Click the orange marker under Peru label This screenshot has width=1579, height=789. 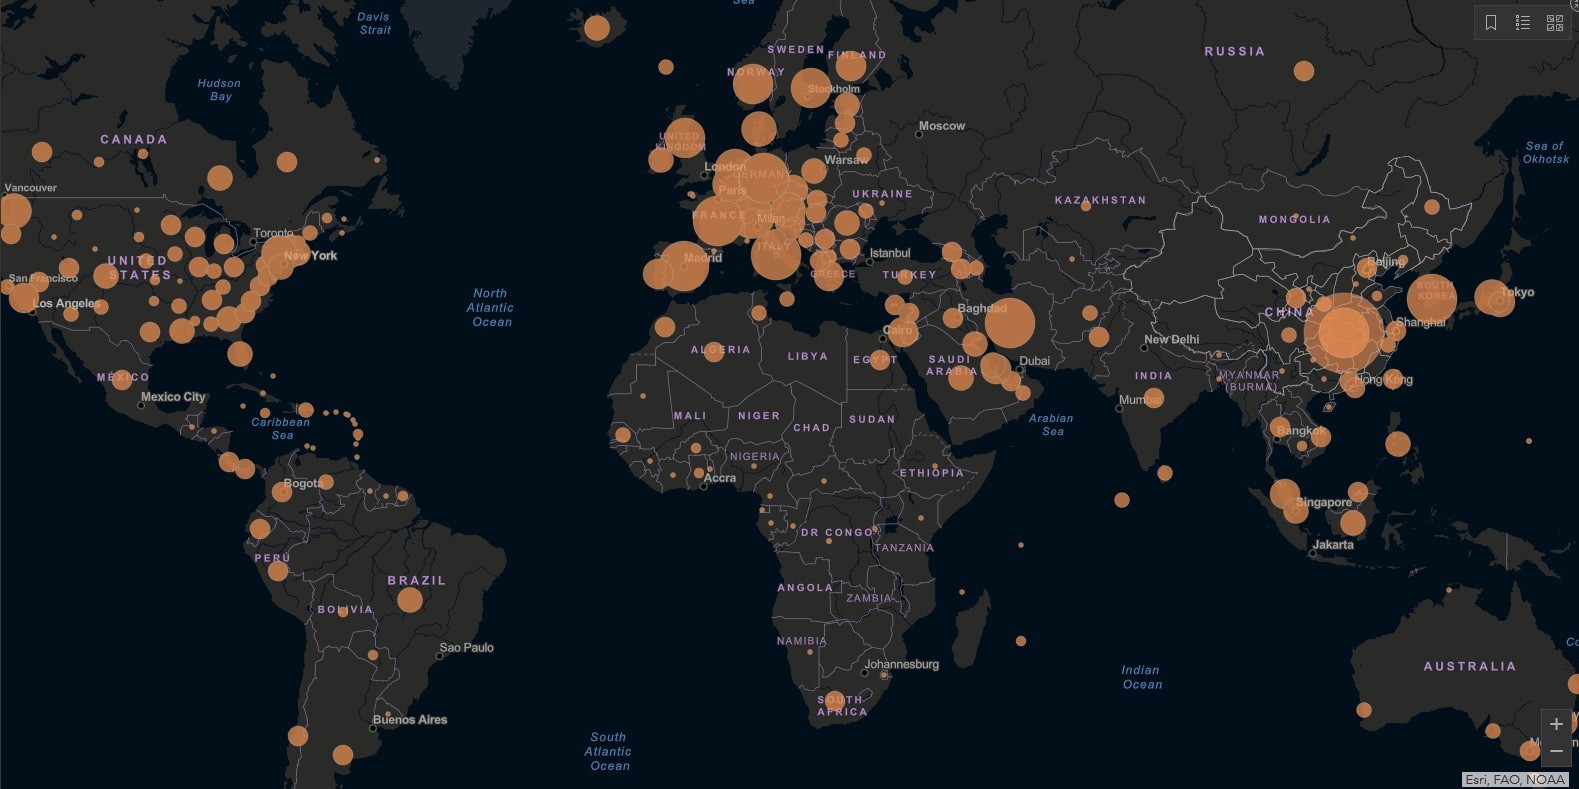(278, 571)
